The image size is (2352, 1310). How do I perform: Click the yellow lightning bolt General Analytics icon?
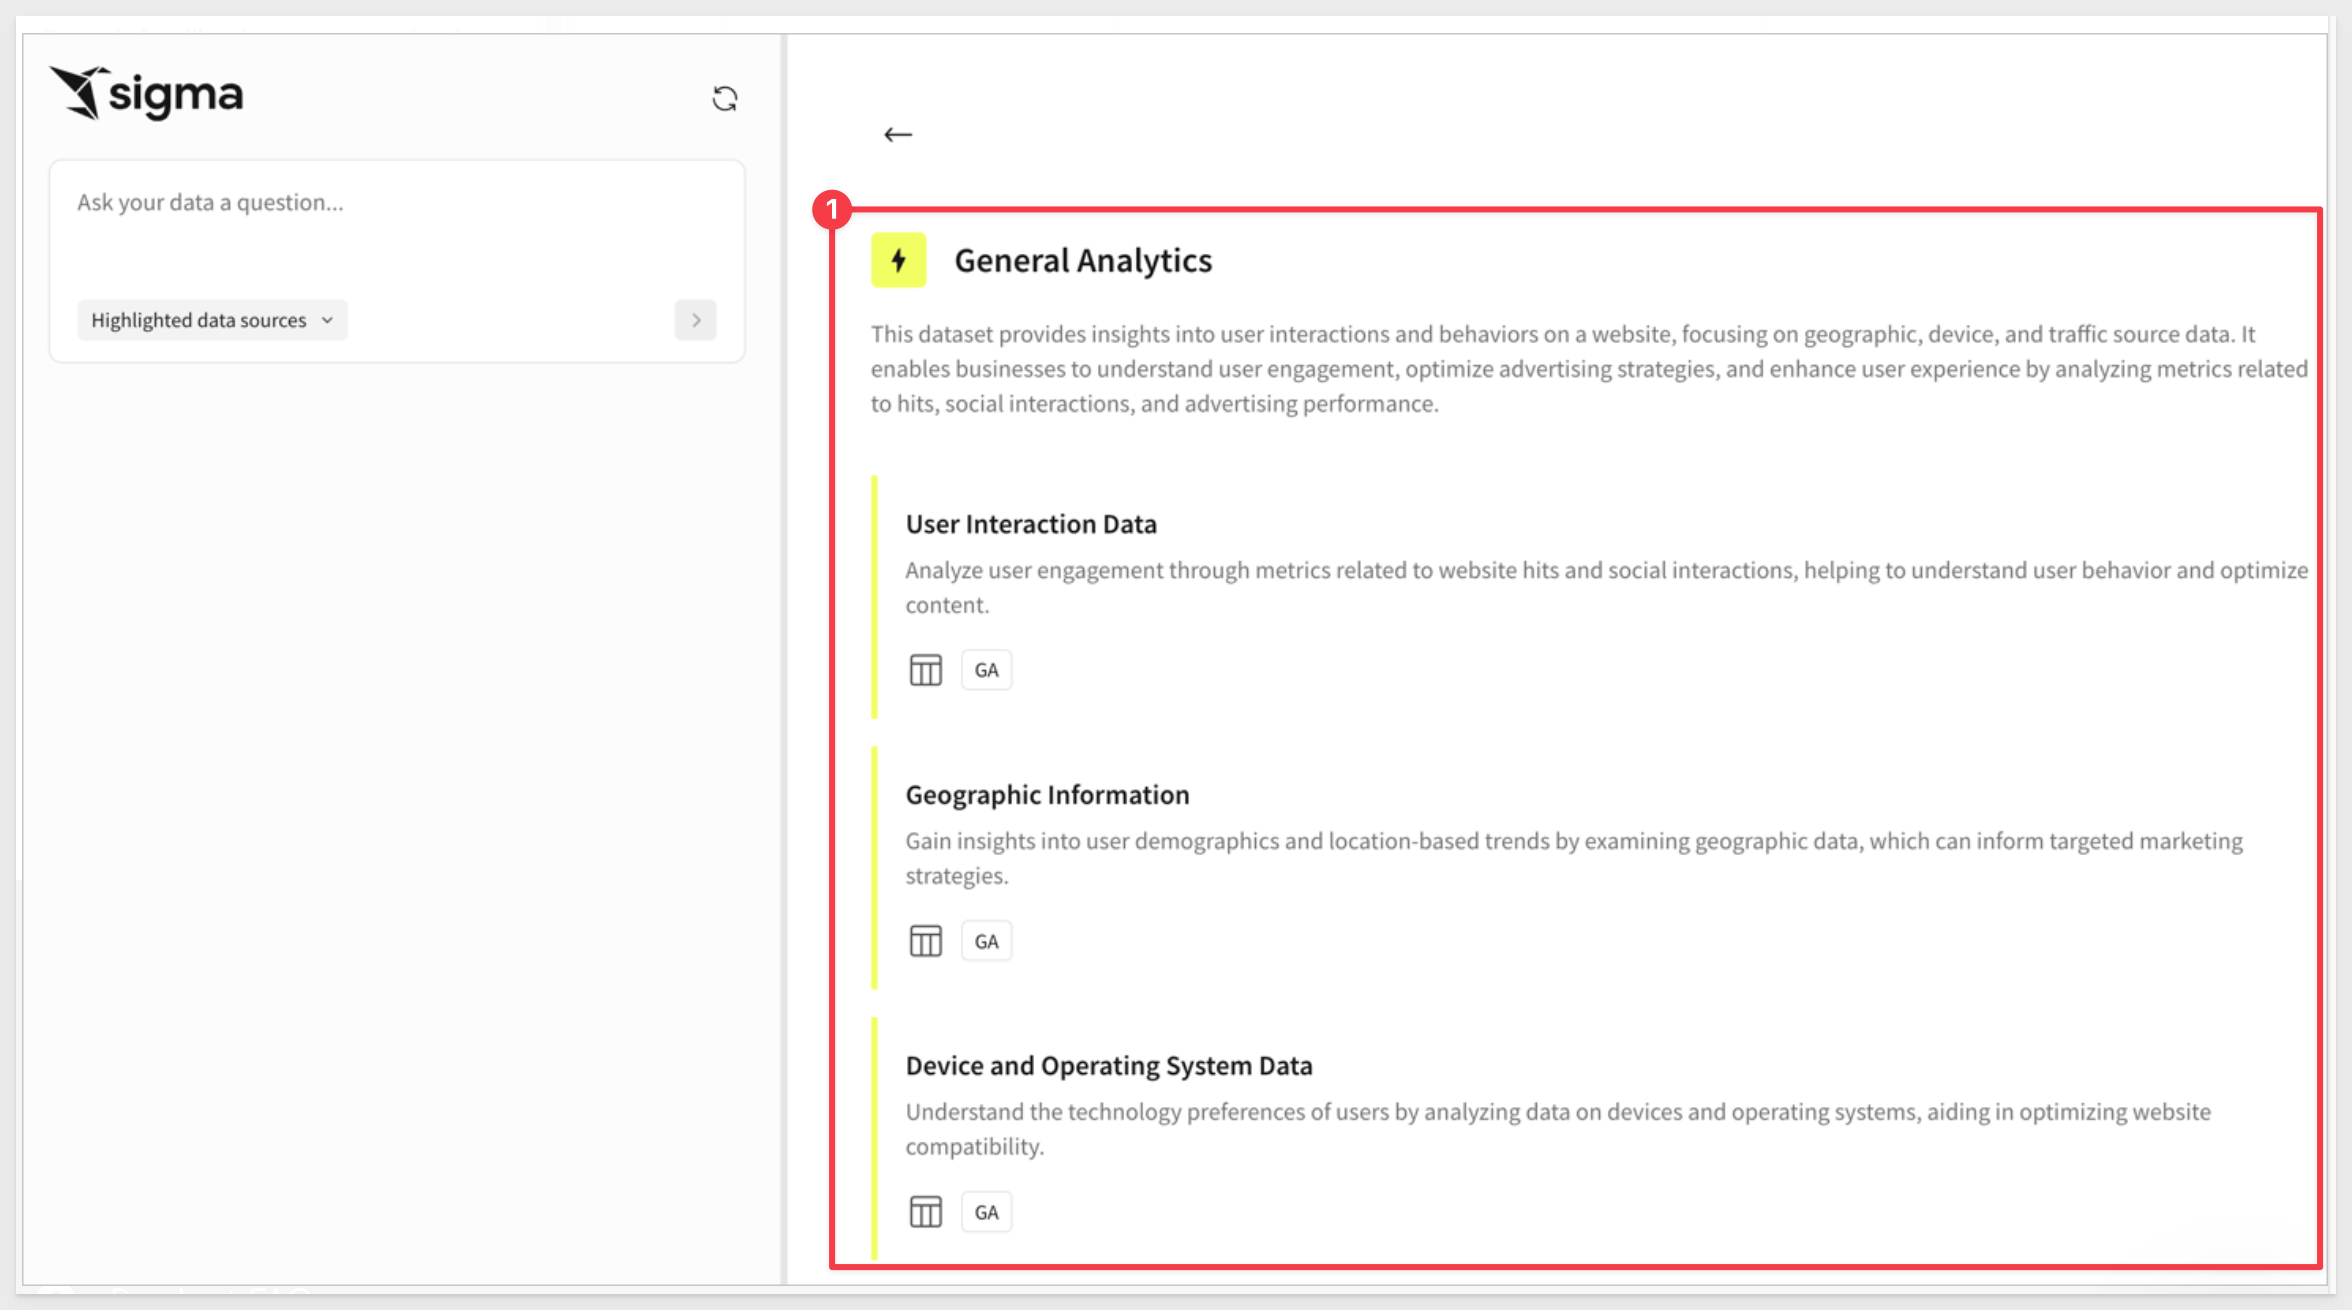pyautogui.click(x=898, y=260)
